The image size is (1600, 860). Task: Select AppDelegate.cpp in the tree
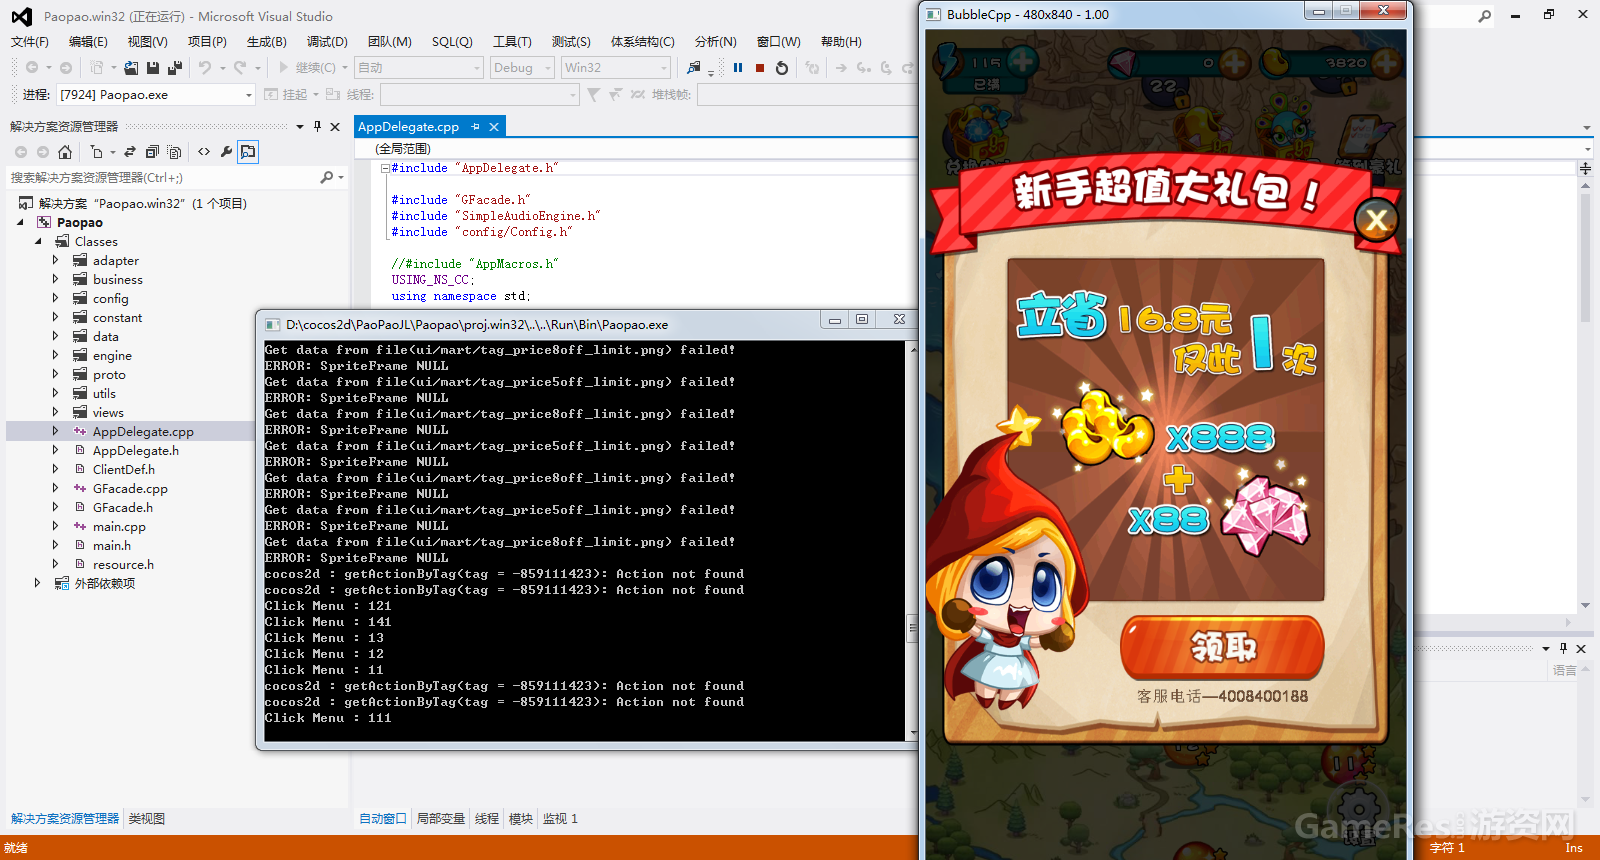point(143,432)
